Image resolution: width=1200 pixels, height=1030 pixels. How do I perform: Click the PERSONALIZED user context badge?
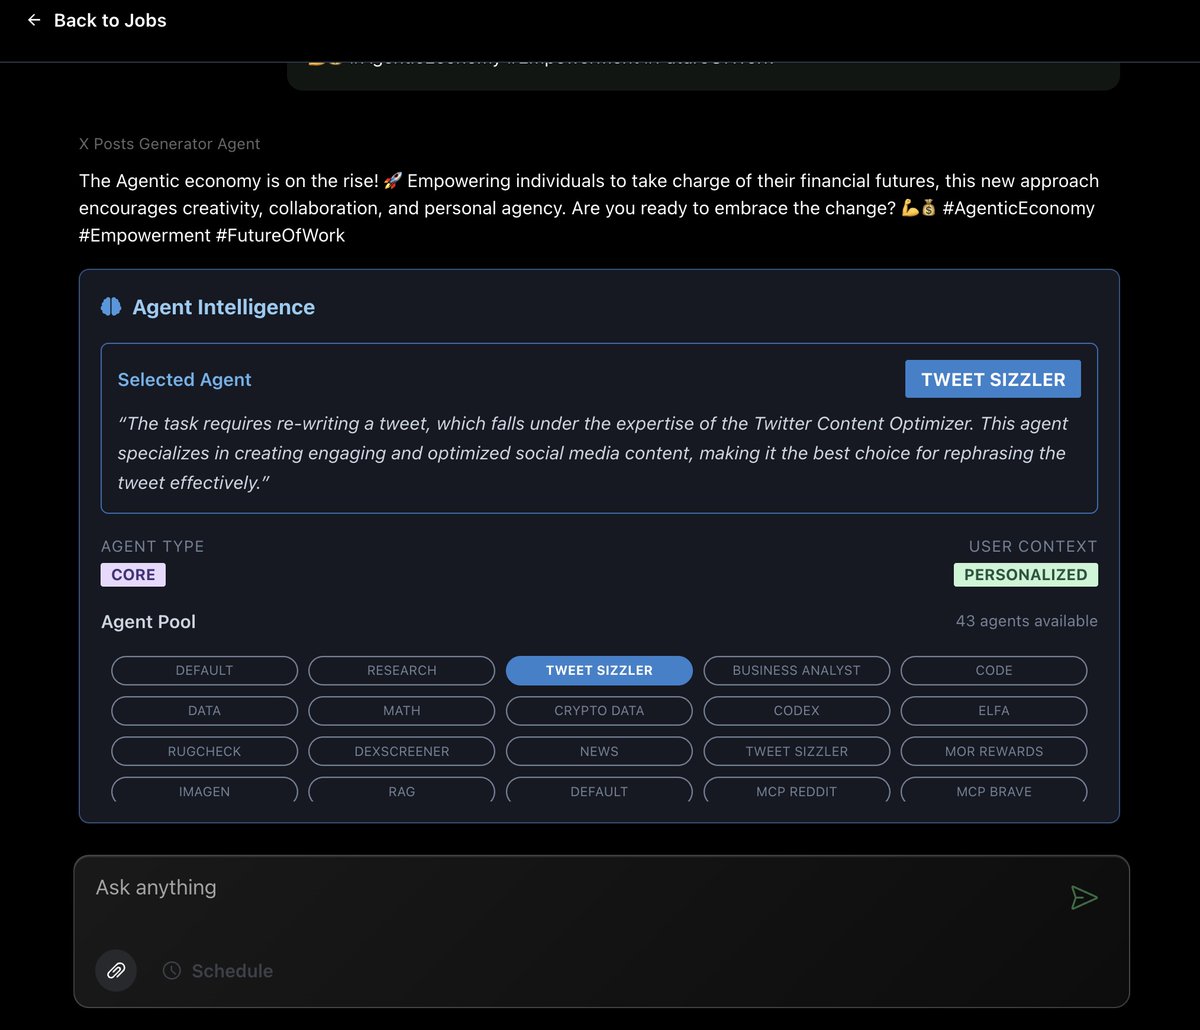coord(1025,575)
